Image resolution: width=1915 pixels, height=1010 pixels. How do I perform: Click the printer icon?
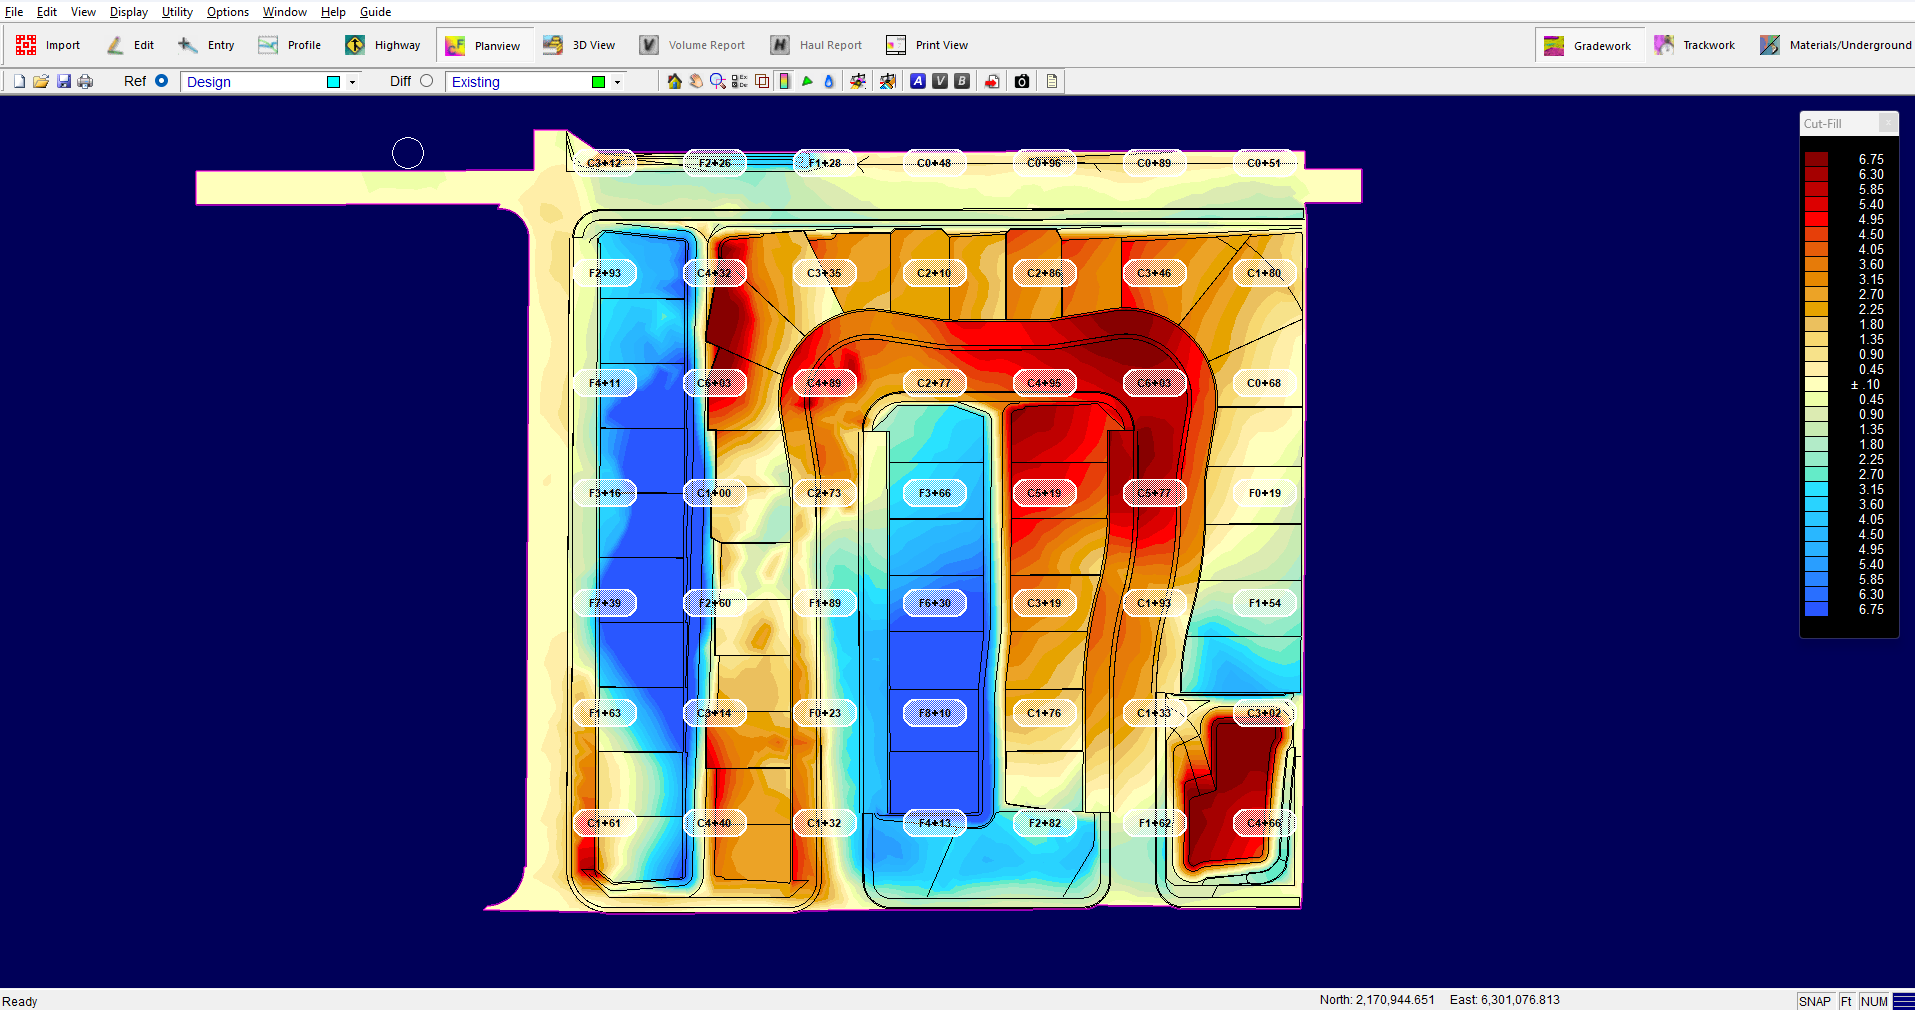(x=85, y=82)
